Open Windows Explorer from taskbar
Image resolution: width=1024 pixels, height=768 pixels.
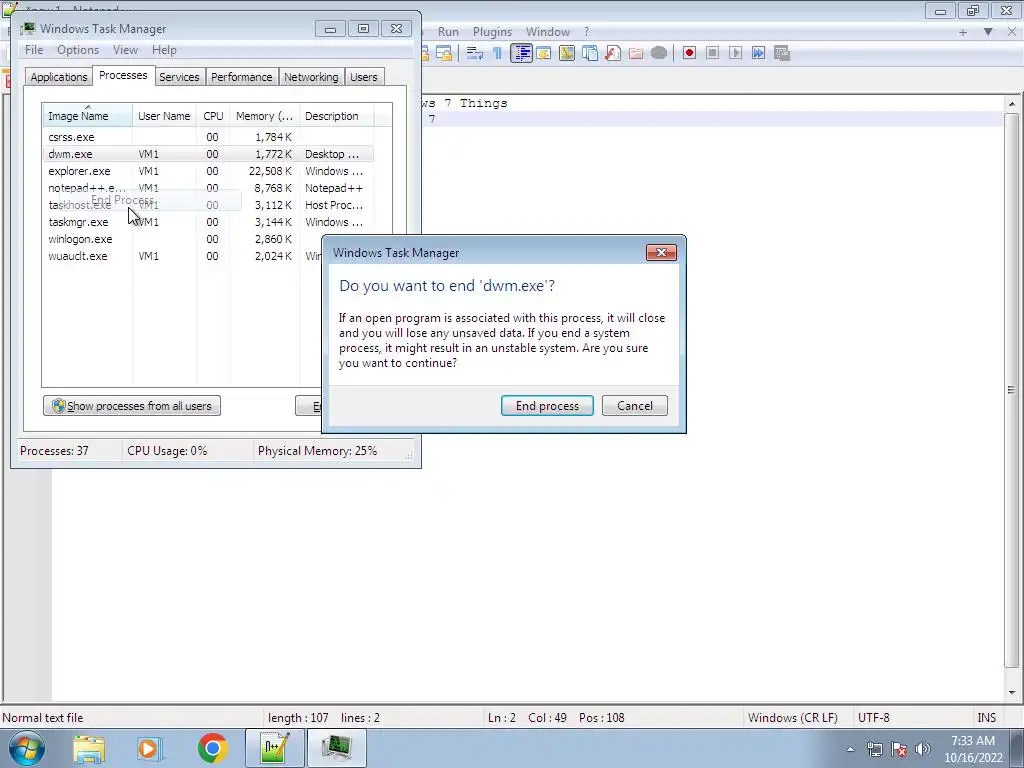pos(89,748)
